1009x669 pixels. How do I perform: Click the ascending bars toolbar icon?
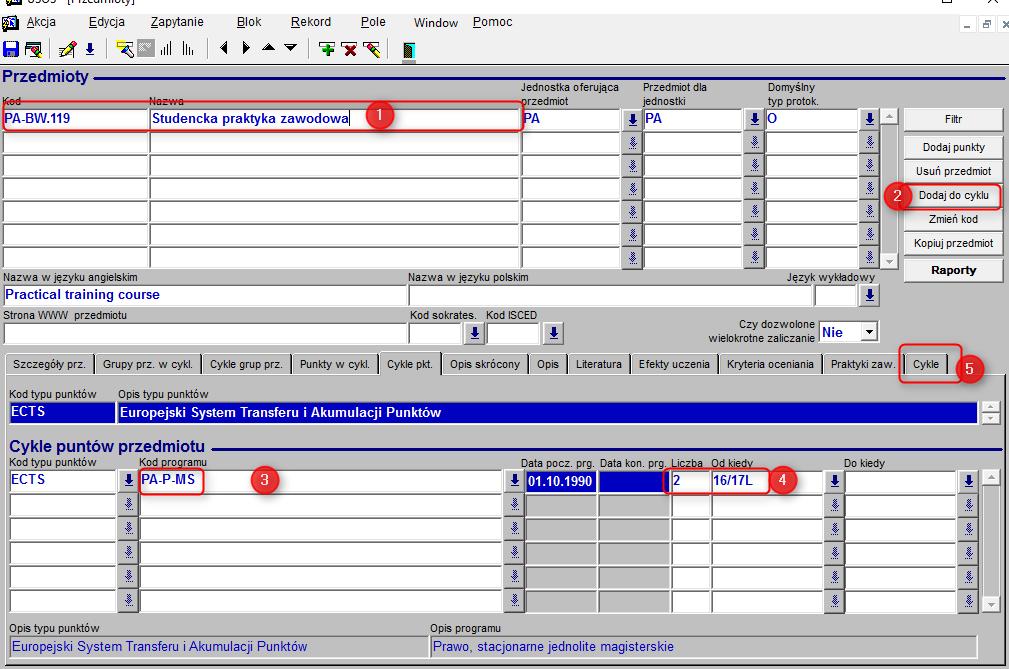[x=167, y=49]
